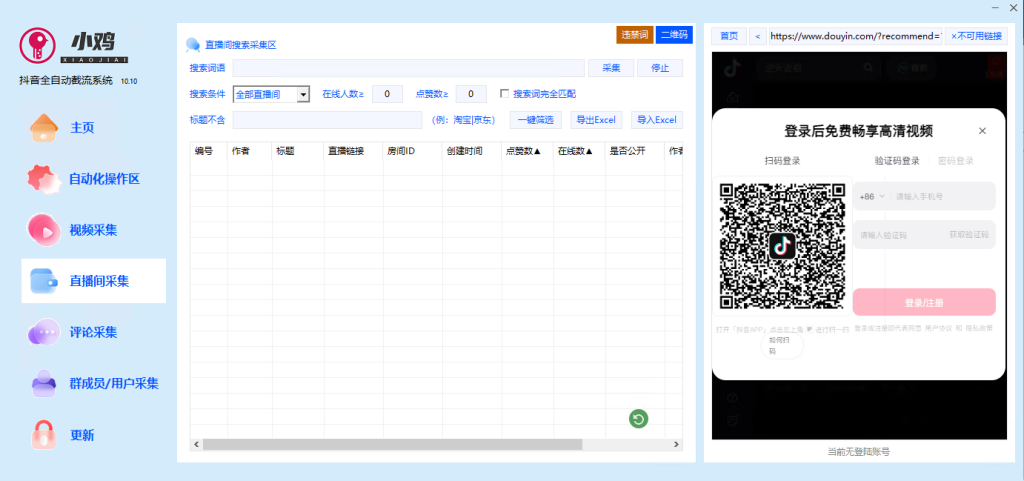Image resolution: width=1024 pixels, height=481 pixels.
Task: Click the green refresh icon in table
Action: point(638,419)
